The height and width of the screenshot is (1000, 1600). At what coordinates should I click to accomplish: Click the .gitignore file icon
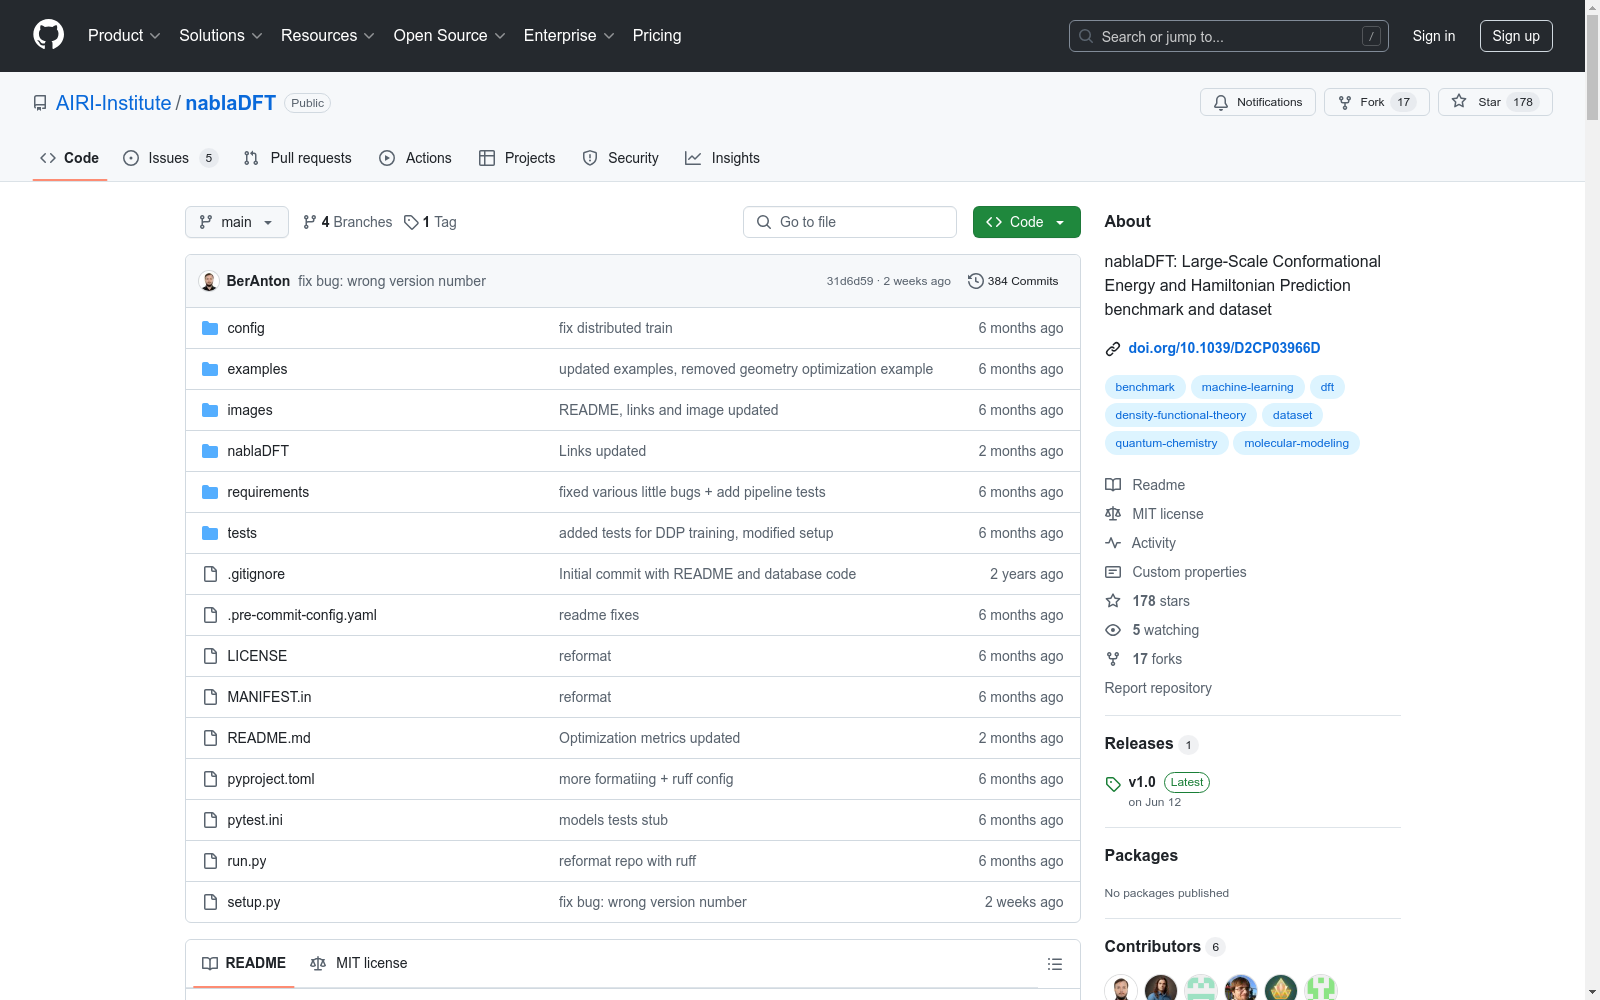210,574
